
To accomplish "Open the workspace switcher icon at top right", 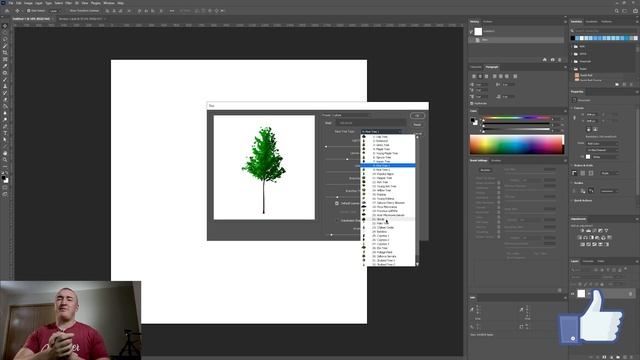I will 625,11.
